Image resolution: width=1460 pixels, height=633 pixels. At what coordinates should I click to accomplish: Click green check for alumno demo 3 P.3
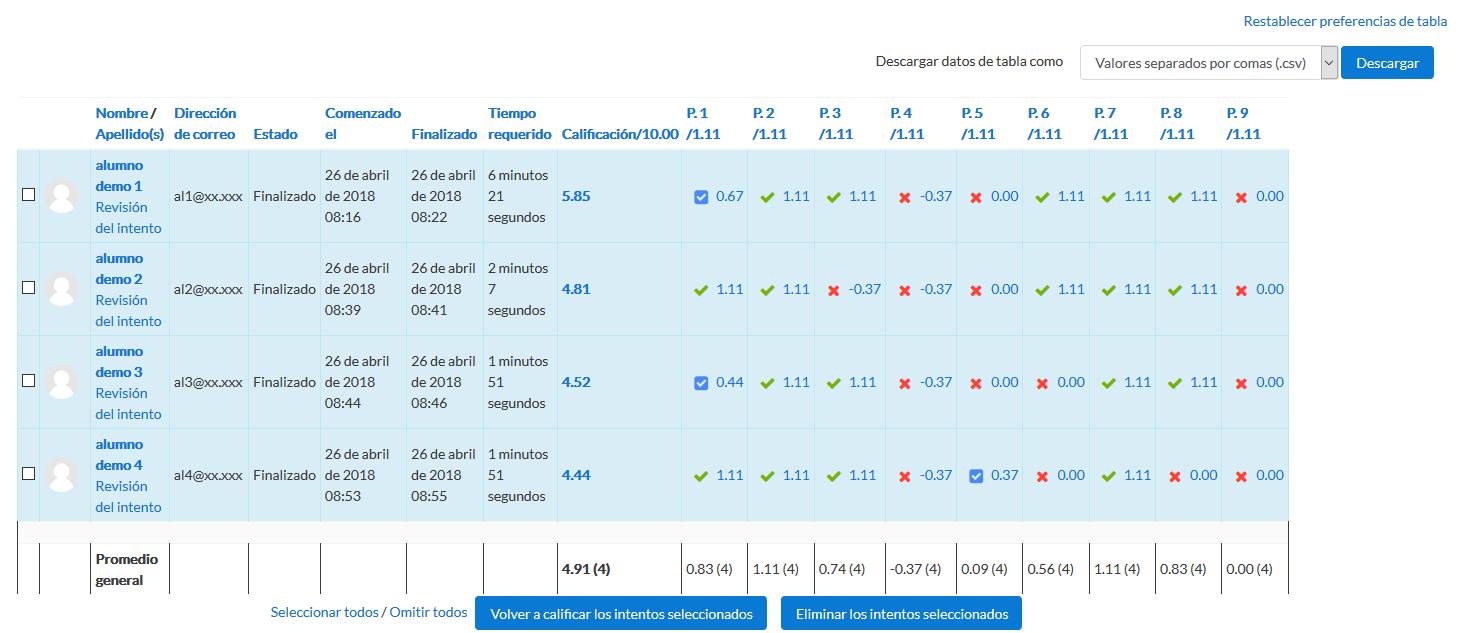point(833,383)
